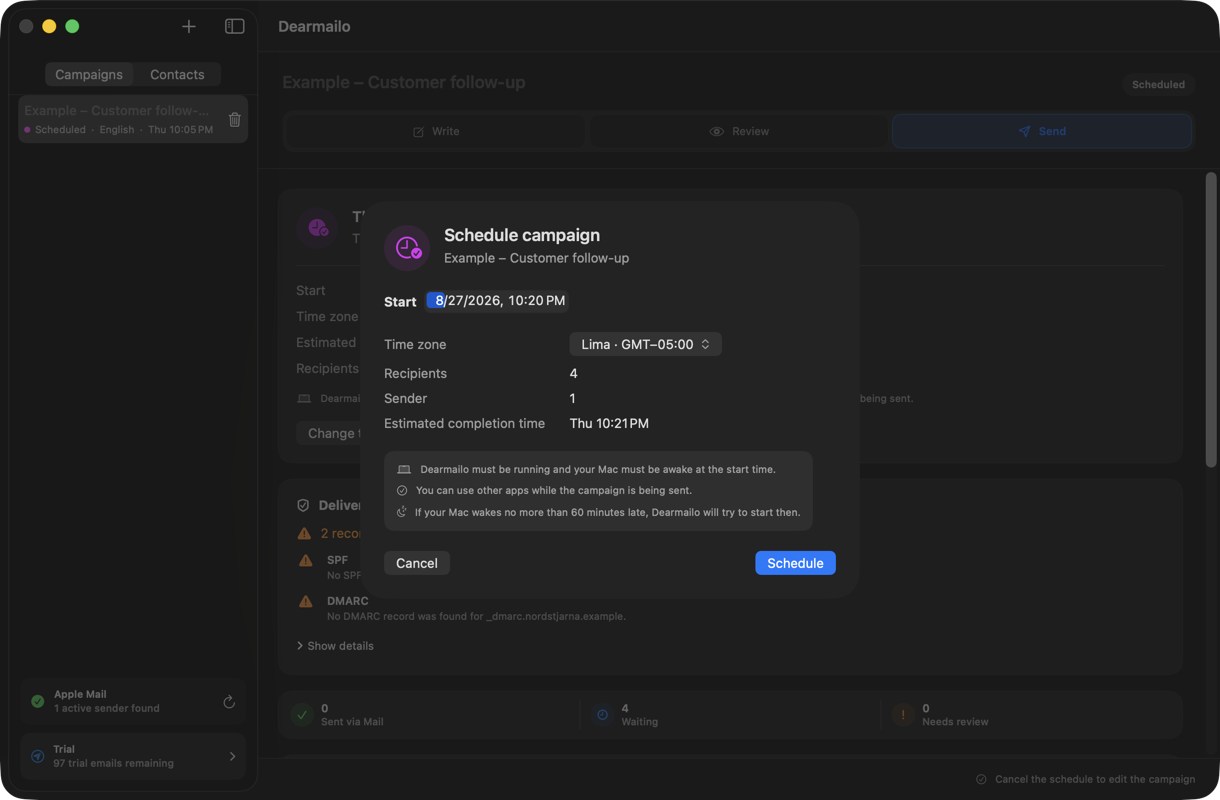Open the Lima time zone dropdown
The image size is (1220, 800).
(646, 344)
